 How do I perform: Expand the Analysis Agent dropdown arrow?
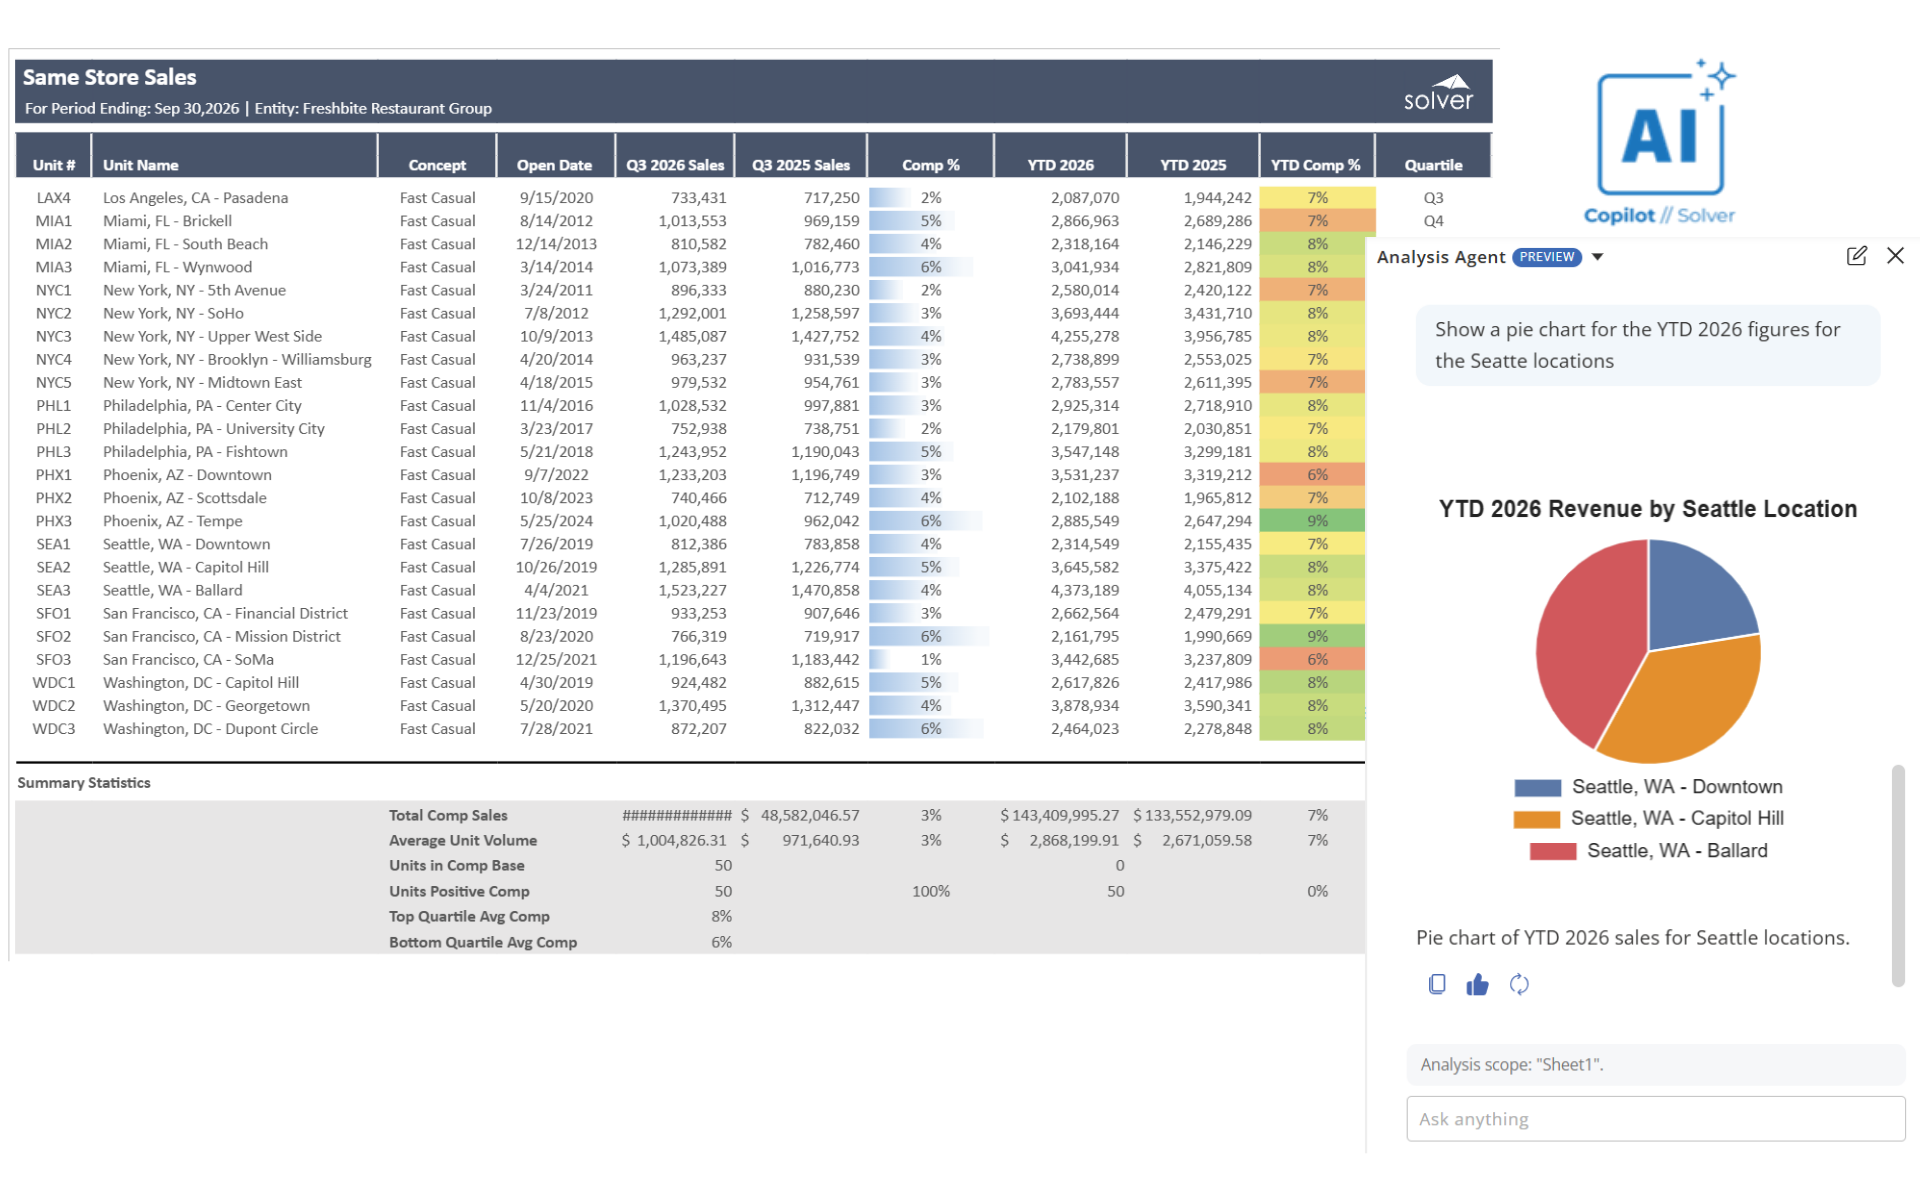click(1598, 257)
